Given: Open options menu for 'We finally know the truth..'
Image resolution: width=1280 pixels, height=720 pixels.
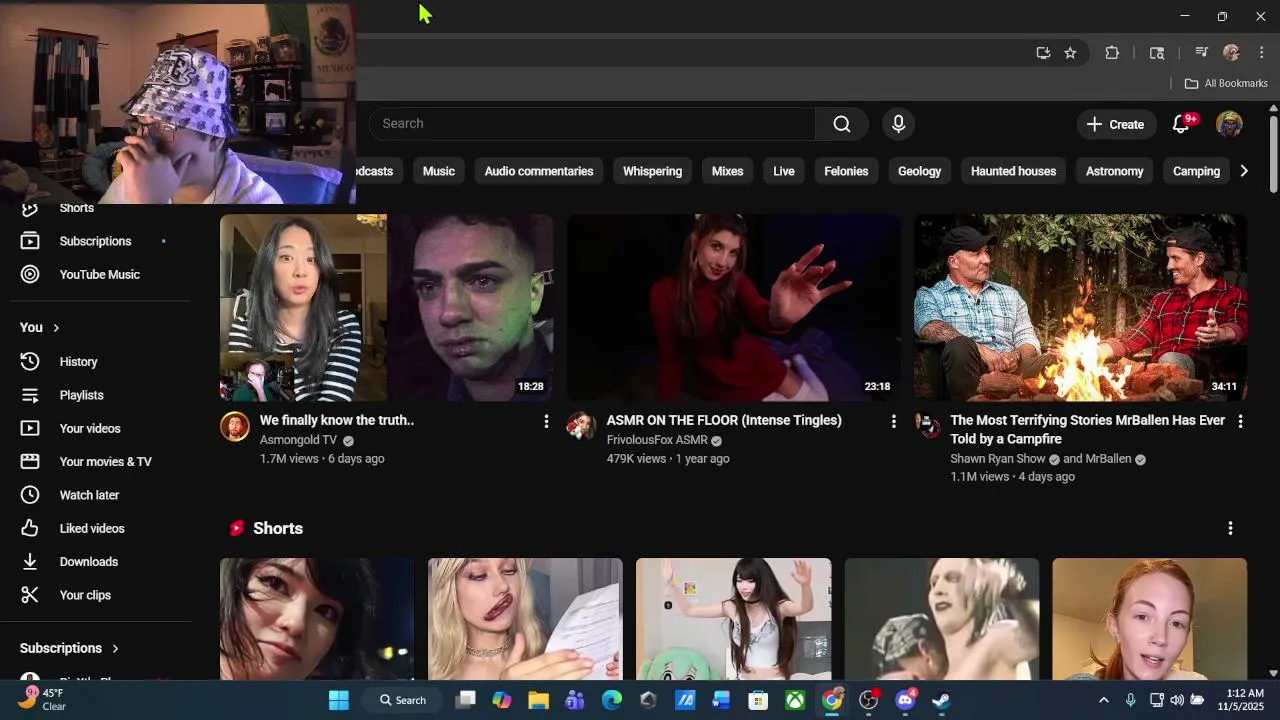Looking at the screenshot, I should tap(546, 422).
